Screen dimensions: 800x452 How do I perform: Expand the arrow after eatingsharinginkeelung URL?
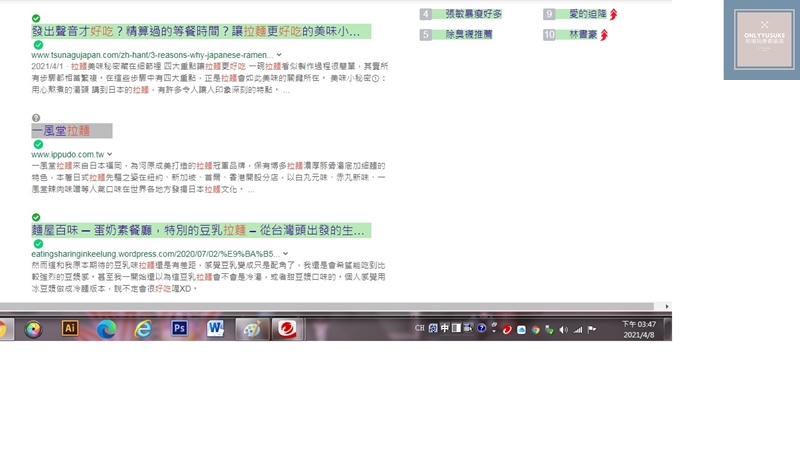pos(286,254)
